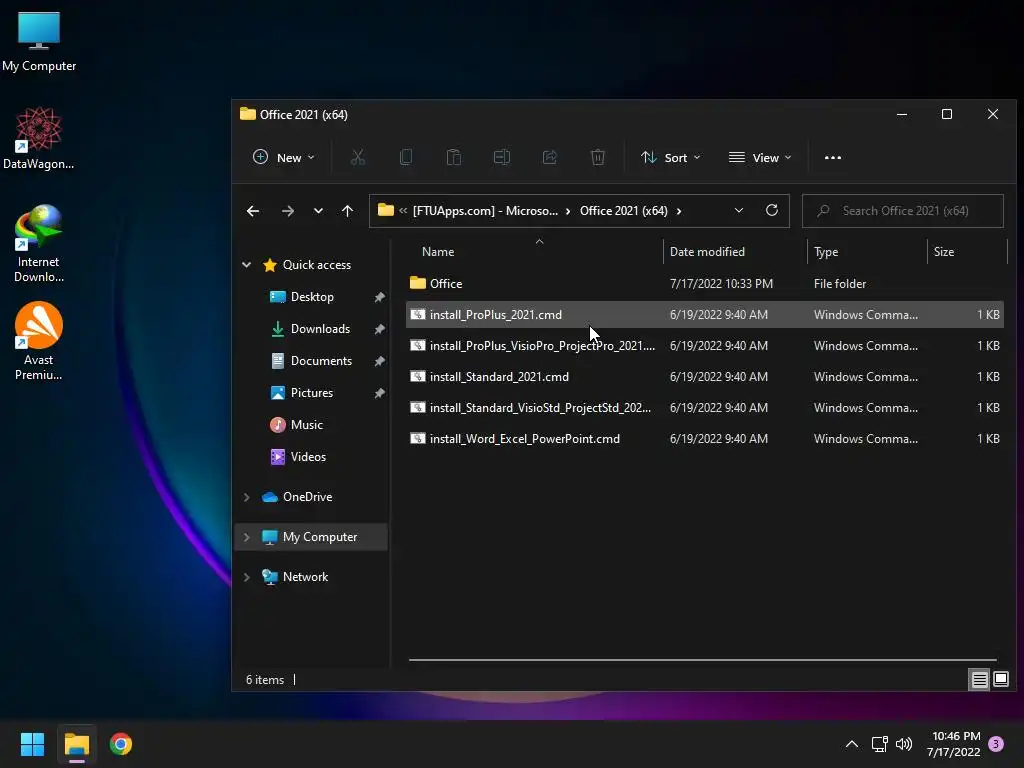Screen dimensions: 1024x768
Task: Open Quick access in navigation pane
Action: (x=316, y=264)
